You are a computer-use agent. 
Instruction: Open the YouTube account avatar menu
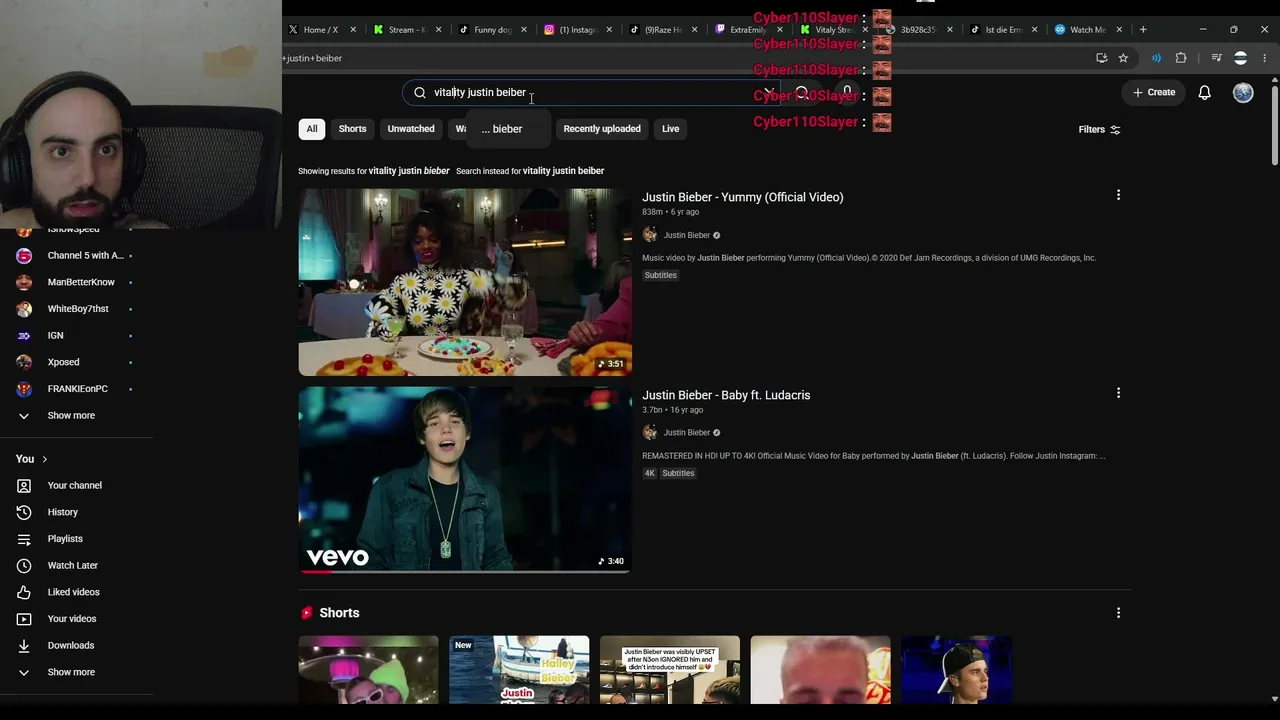pos(1243,92)
